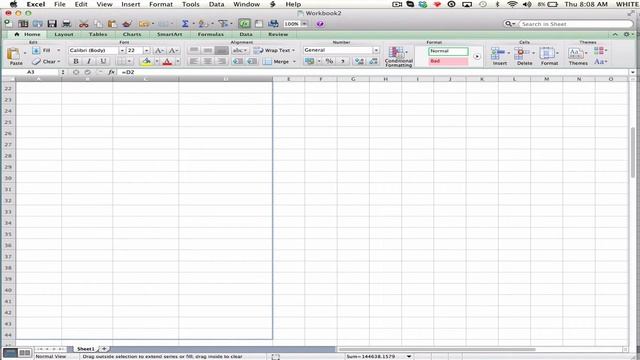Open the Merge dropdown

coord(294,62)
